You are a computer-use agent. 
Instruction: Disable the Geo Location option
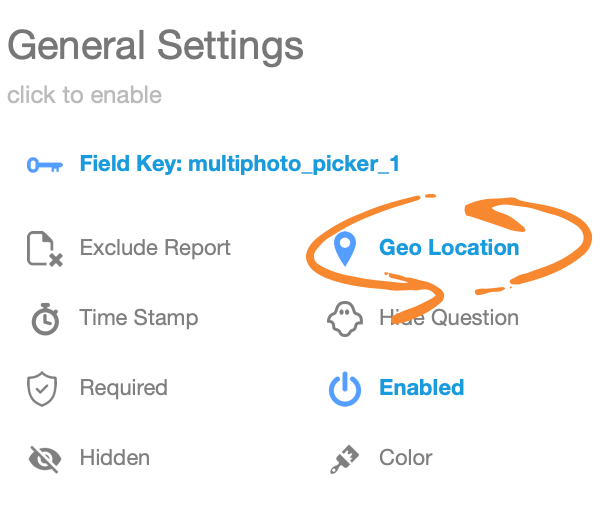tap(449, 248)
